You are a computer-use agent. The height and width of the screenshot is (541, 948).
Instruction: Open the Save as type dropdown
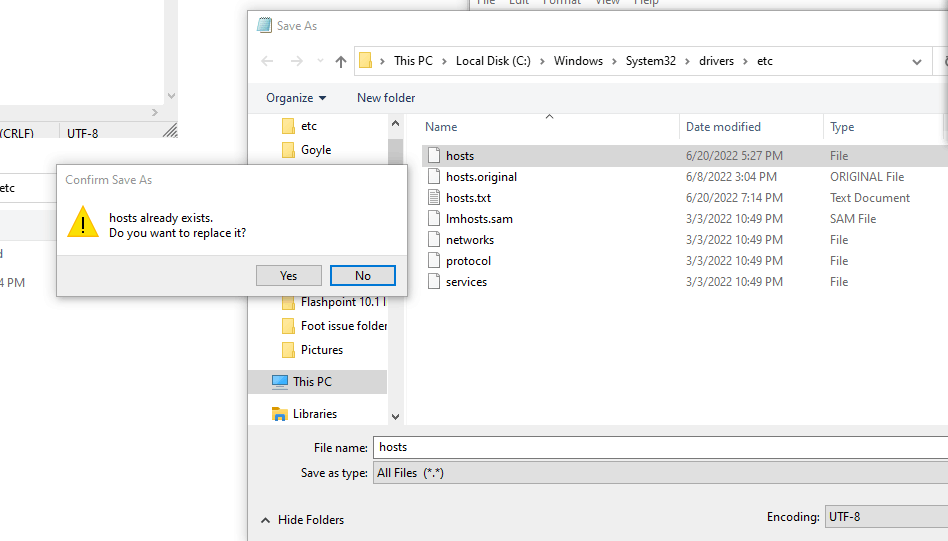point(660,473)
